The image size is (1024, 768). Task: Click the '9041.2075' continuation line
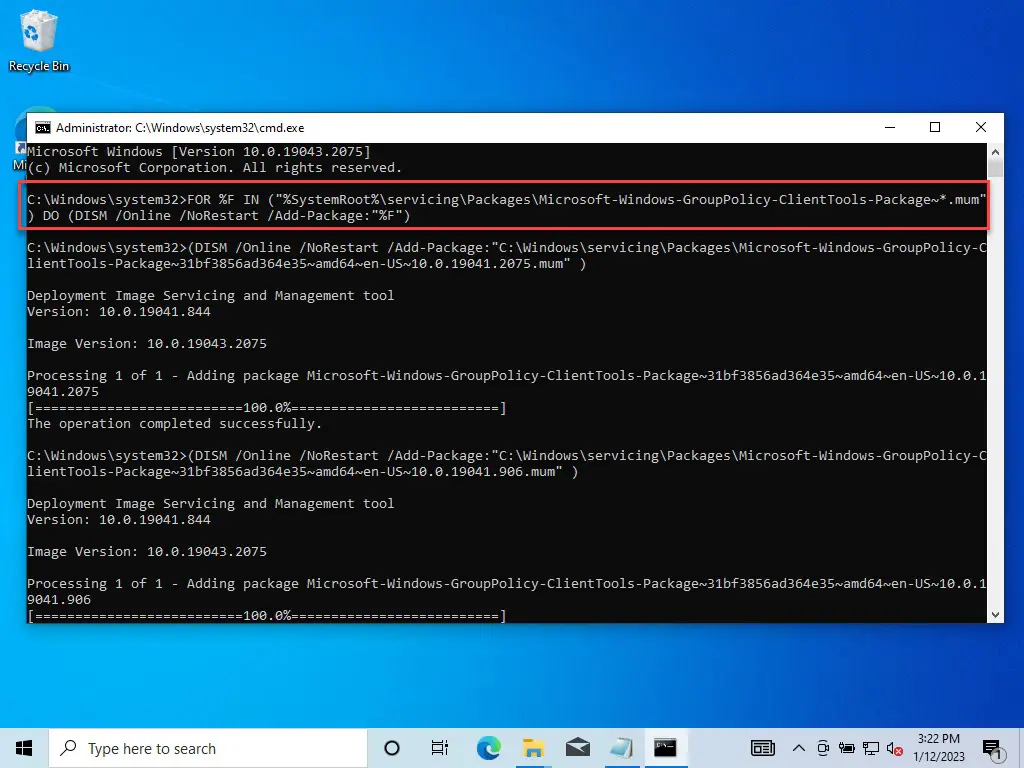pos(63,392)
